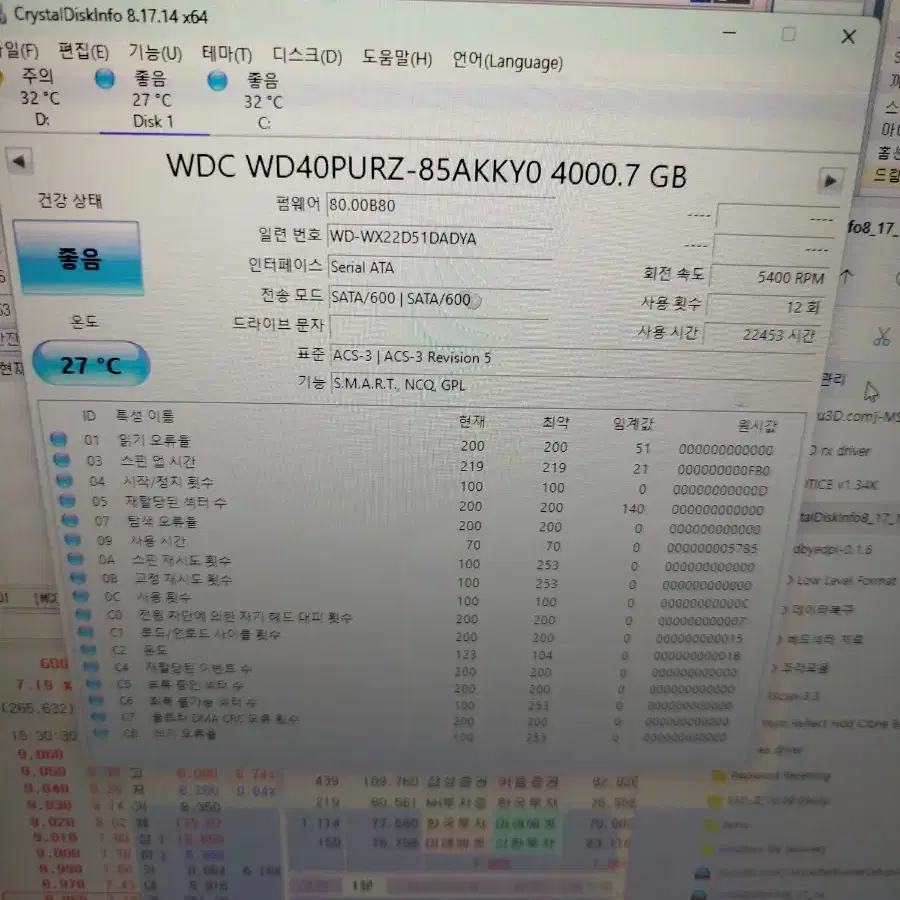Screen dimensions: 900x900
Task: Click status orb for 0C 사용 횟수
Action: pyautogui.click(x=80, y=596)
